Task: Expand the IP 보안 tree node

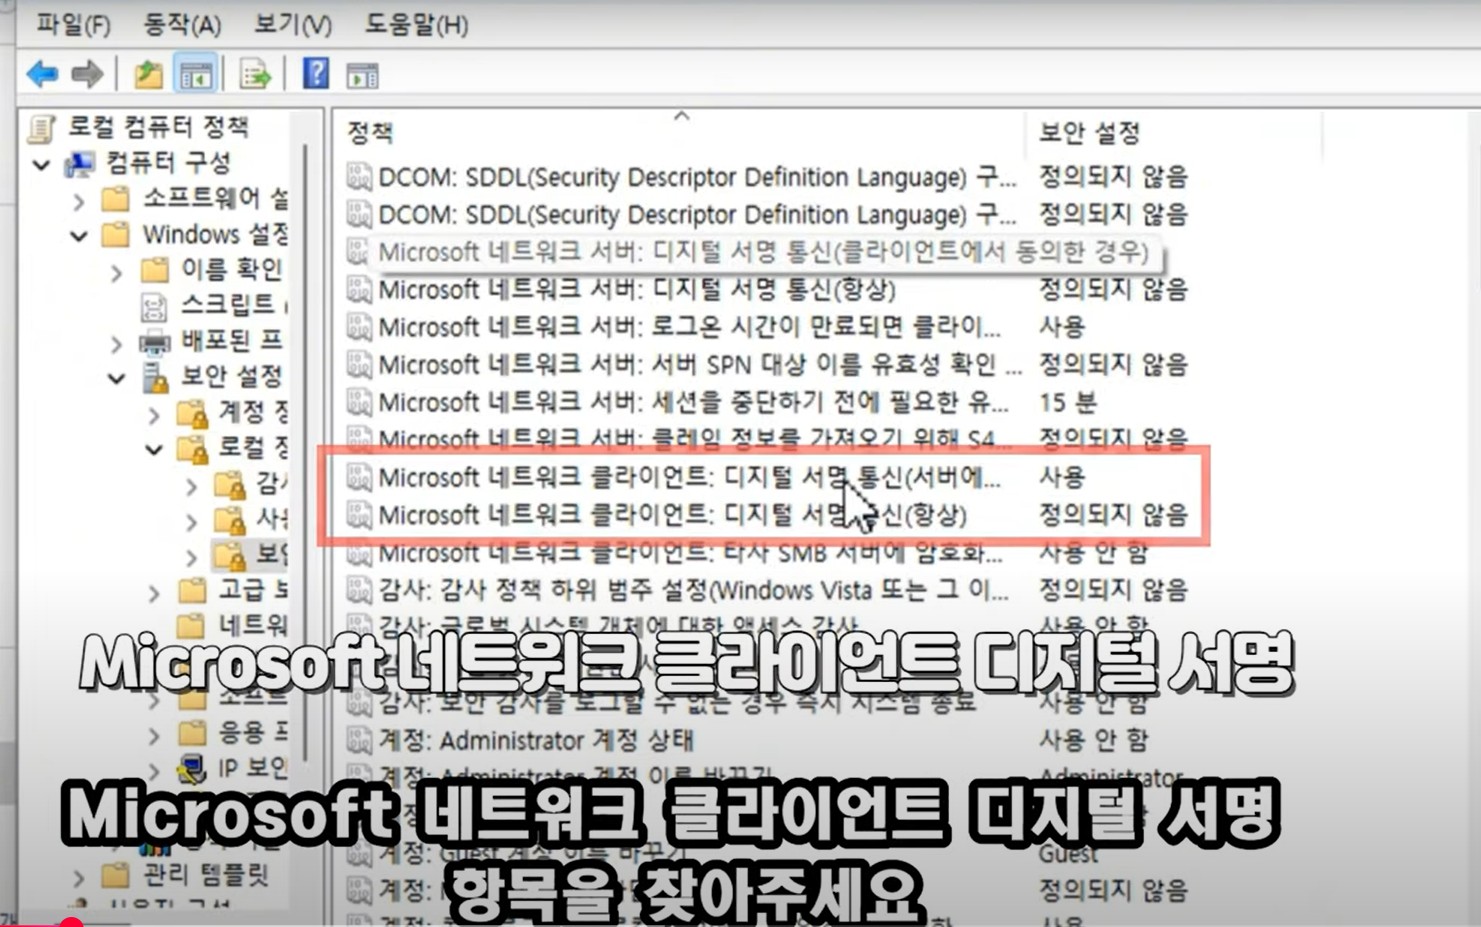Action: pos(154,770)
